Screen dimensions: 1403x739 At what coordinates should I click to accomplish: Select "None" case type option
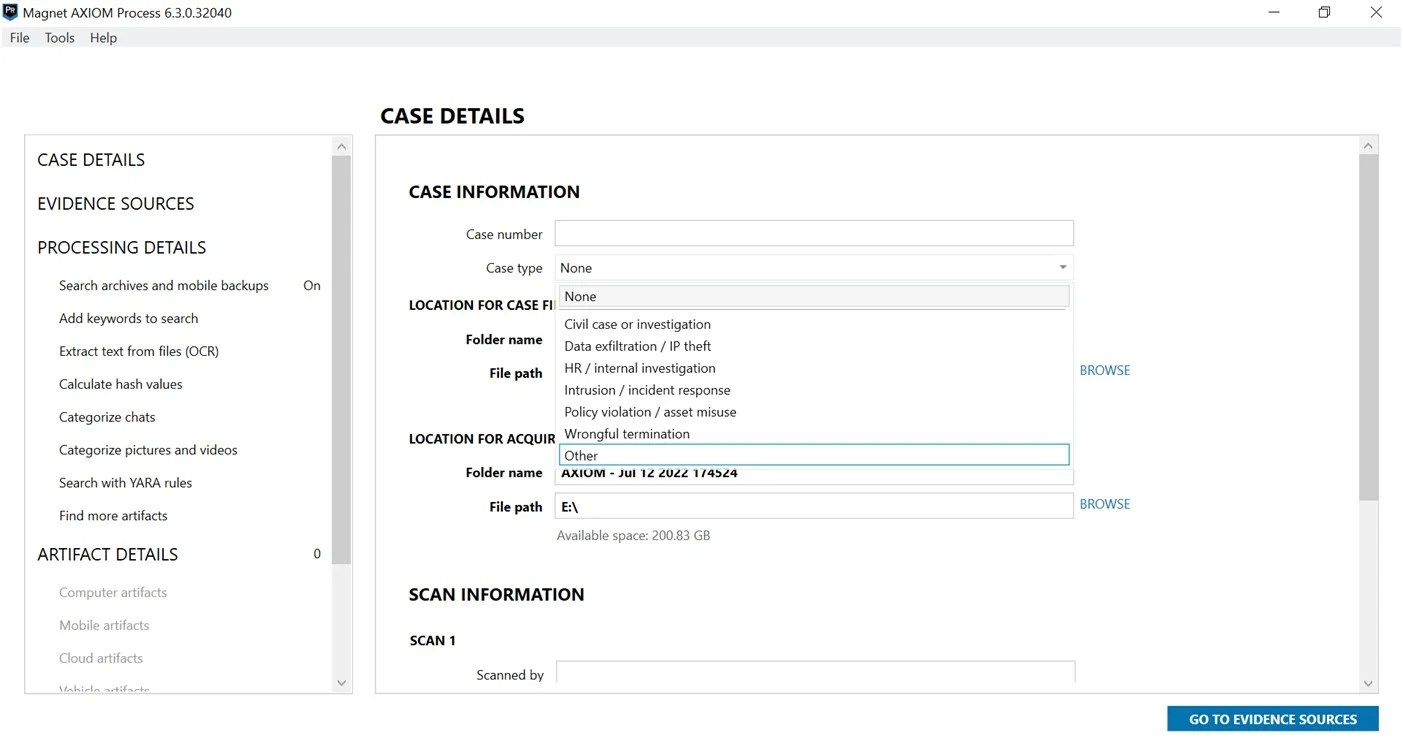coord(579,296)
